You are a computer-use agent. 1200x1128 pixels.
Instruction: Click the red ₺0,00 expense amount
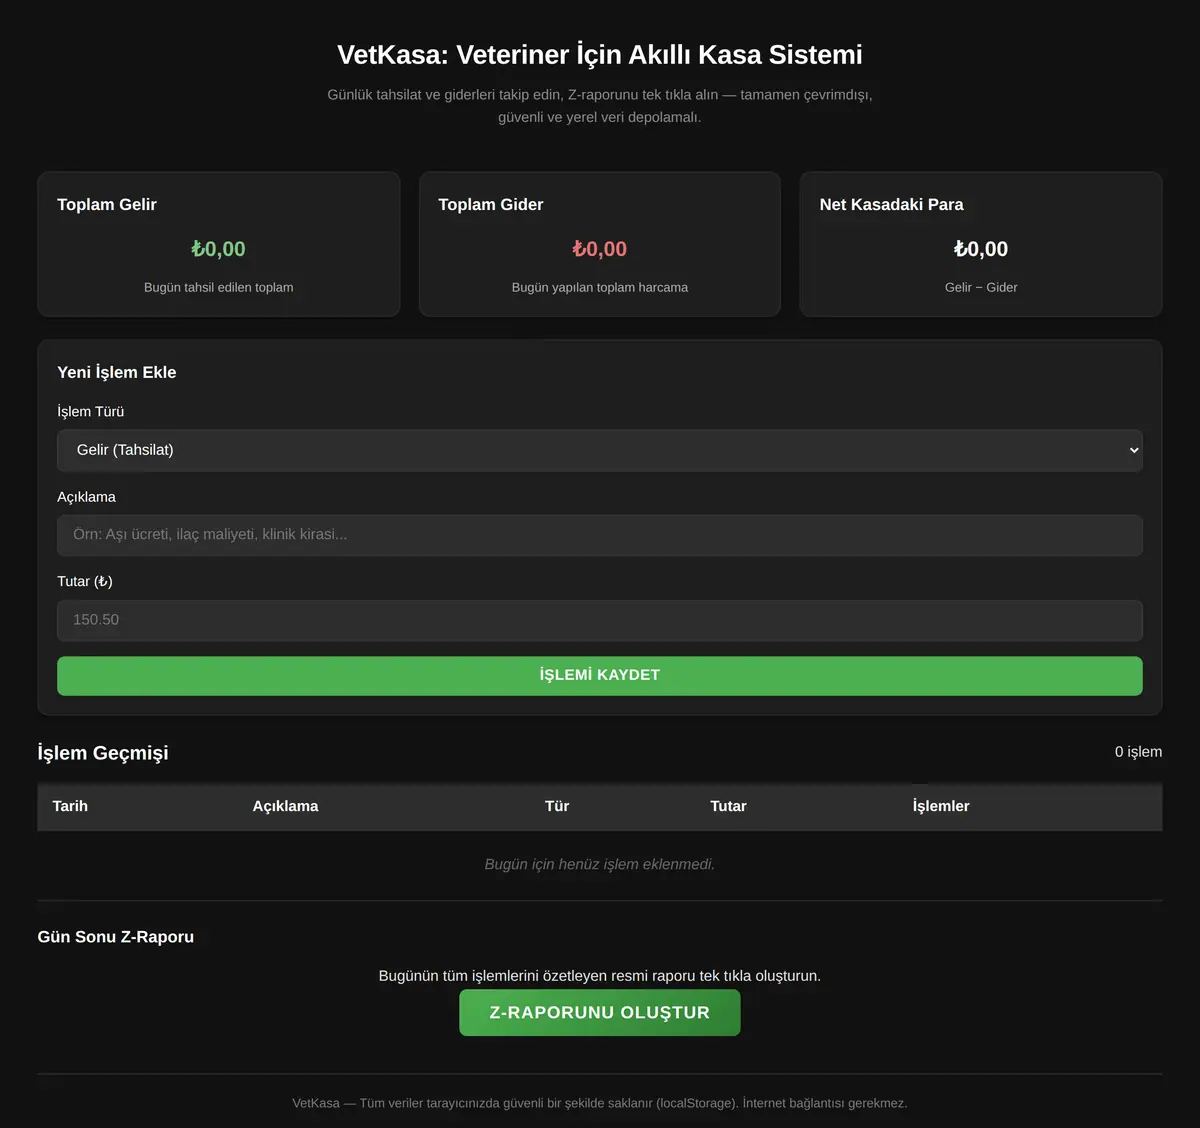coord(600,249)
